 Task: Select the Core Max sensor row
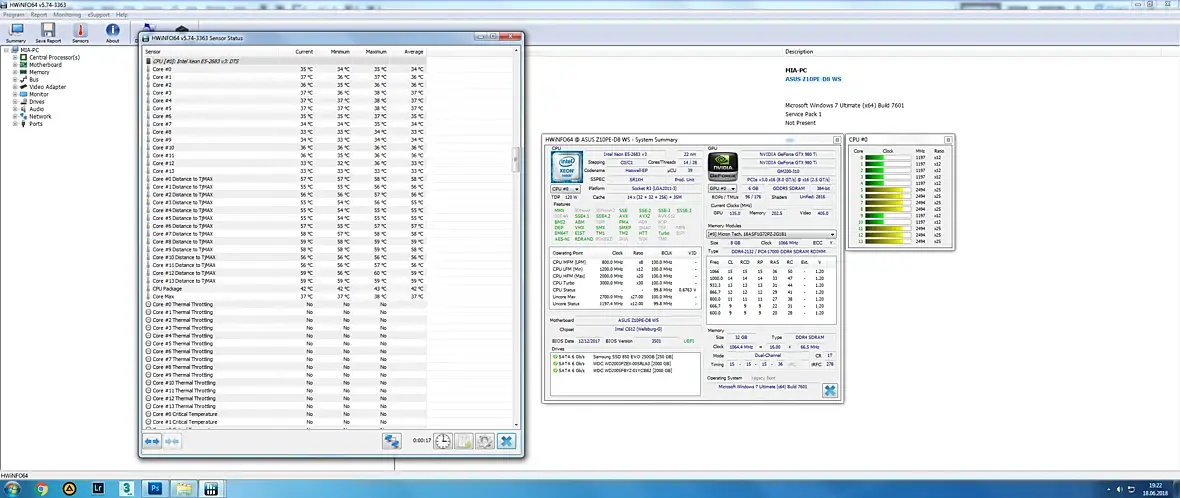[x=284, y=296]
